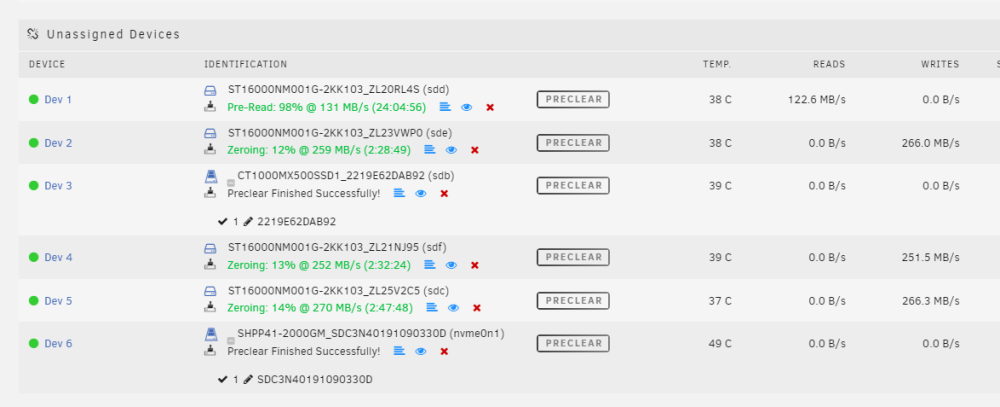Click the green status dot for Dev 3

point(34,185)
